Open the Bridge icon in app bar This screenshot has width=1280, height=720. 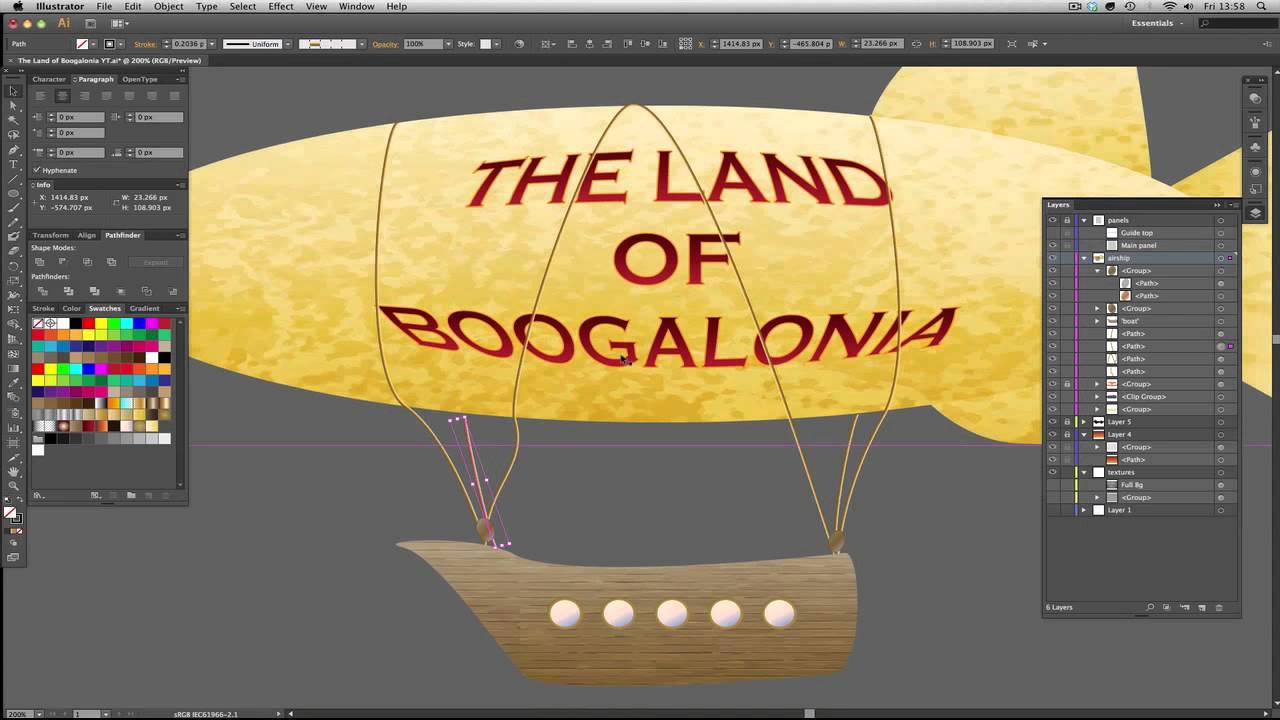[90, 23]
